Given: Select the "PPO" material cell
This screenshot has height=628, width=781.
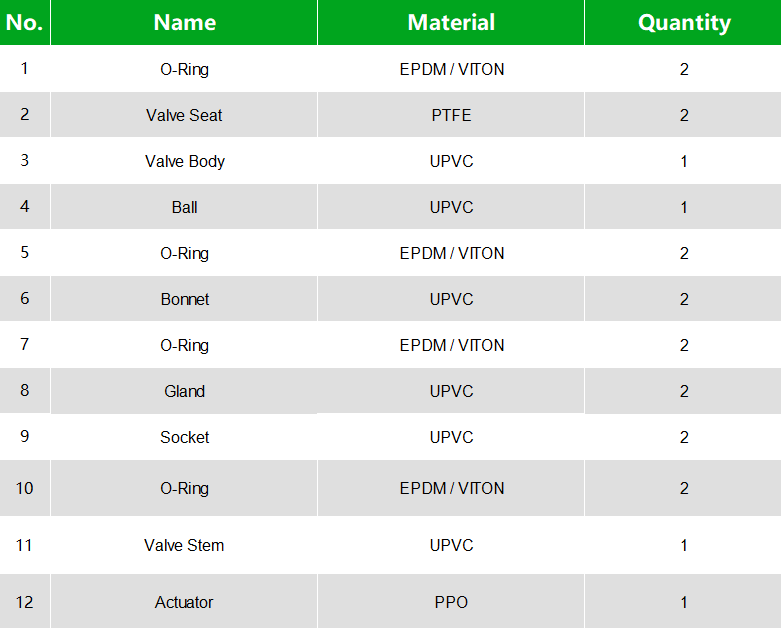Looking at the screenshot, I should coord(451,602).
